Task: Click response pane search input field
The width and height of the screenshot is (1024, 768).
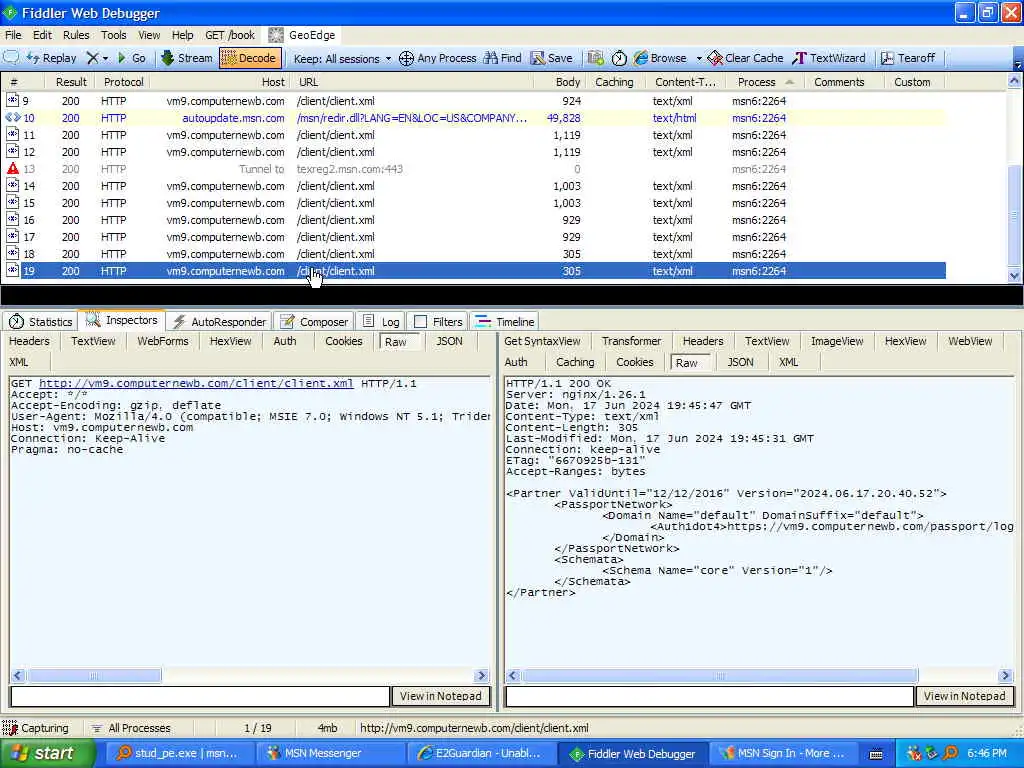Action: point(709,696)
